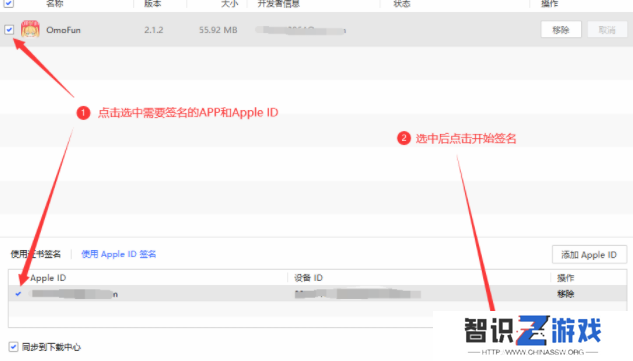Click the 设备 ID column header
Viewport: 633px width, 361px height.
click(x=308, y=278)
